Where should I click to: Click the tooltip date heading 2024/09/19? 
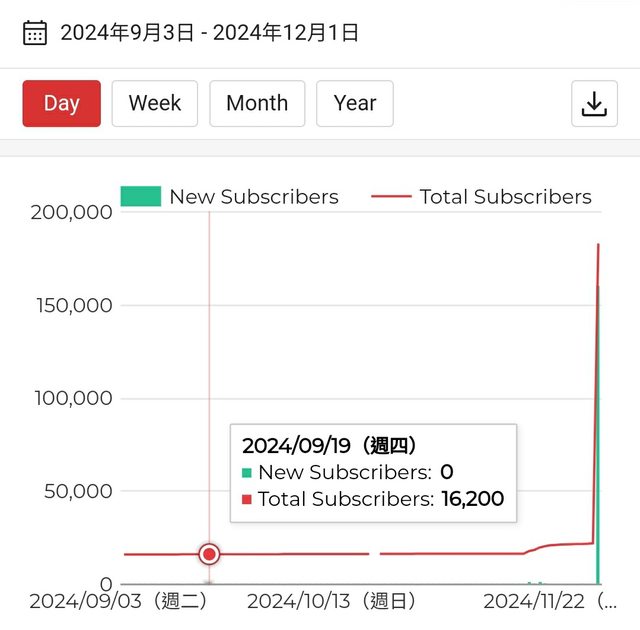pos(329,445)
